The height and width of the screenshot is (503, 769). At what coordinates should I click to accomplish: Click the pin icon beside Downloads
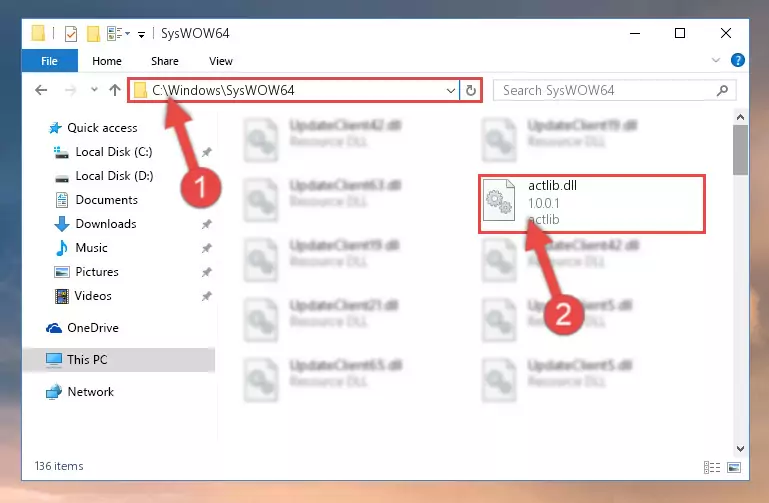[x=206, y=225]
